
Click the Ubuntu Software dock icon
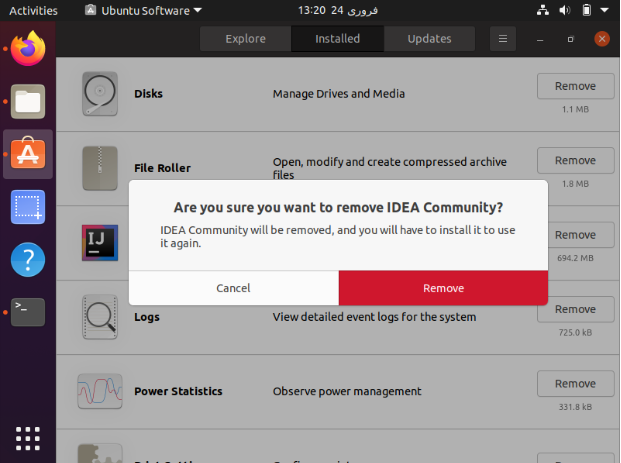tap(28, 154)
